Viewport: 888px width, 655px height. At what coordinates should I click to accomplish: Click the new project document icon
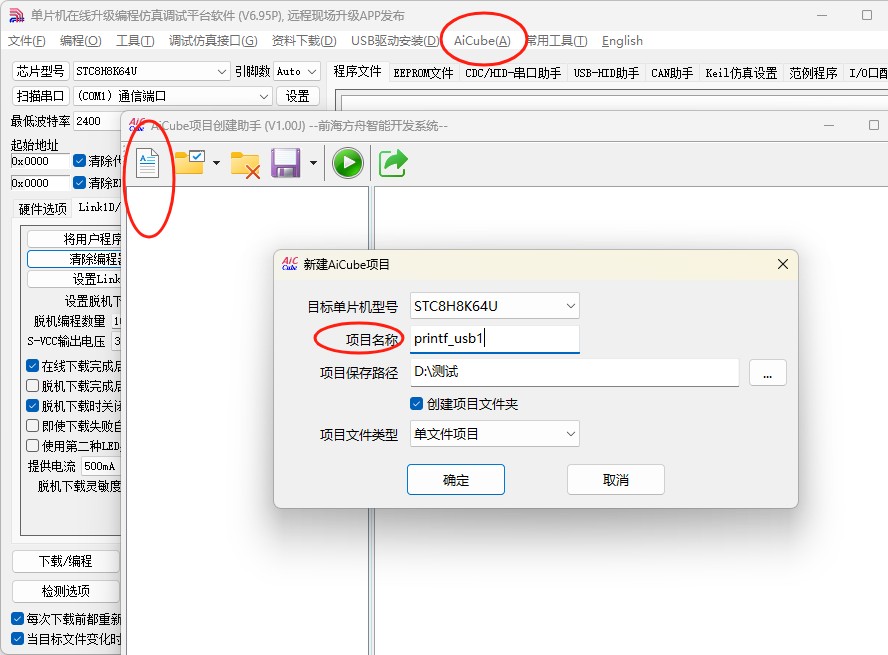tap(148, 164)
